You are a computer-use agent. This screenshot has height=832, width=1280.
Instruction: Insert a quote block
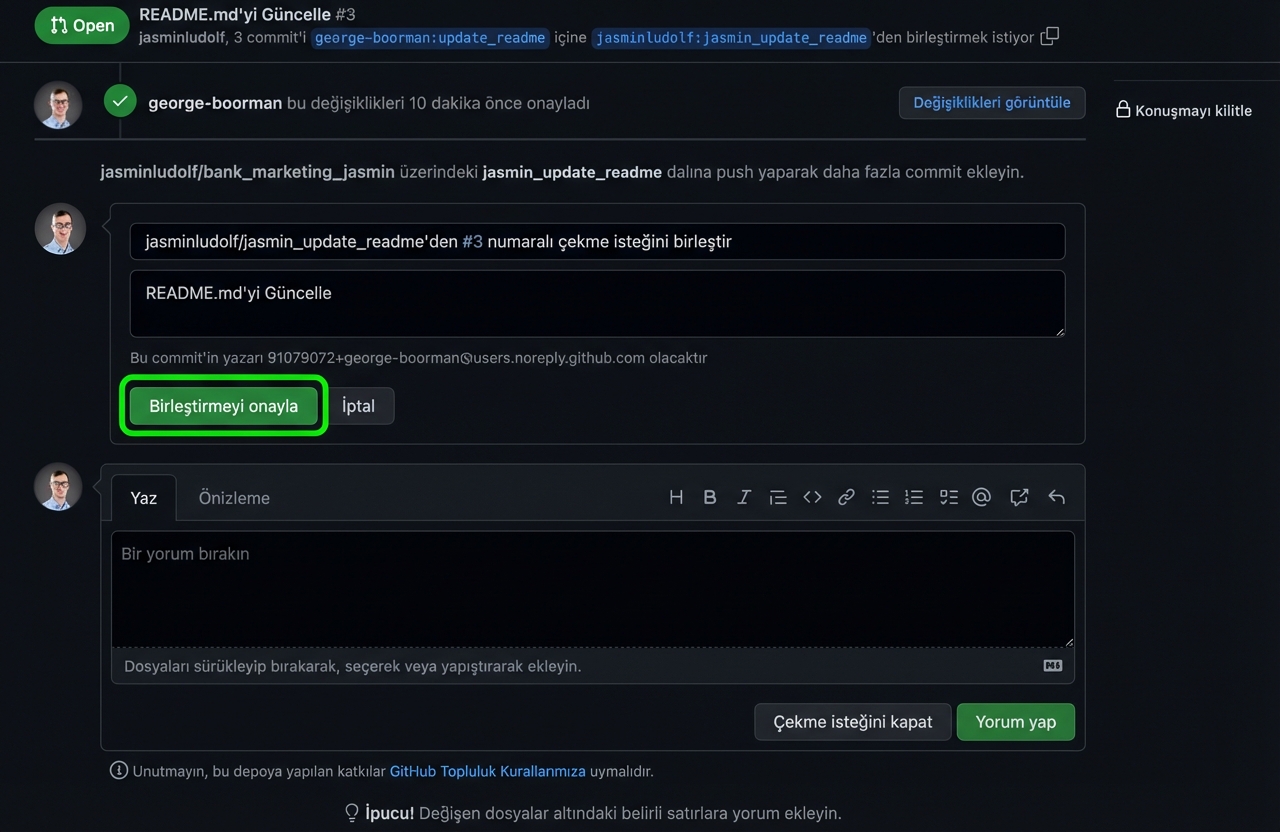pos(778,497)
